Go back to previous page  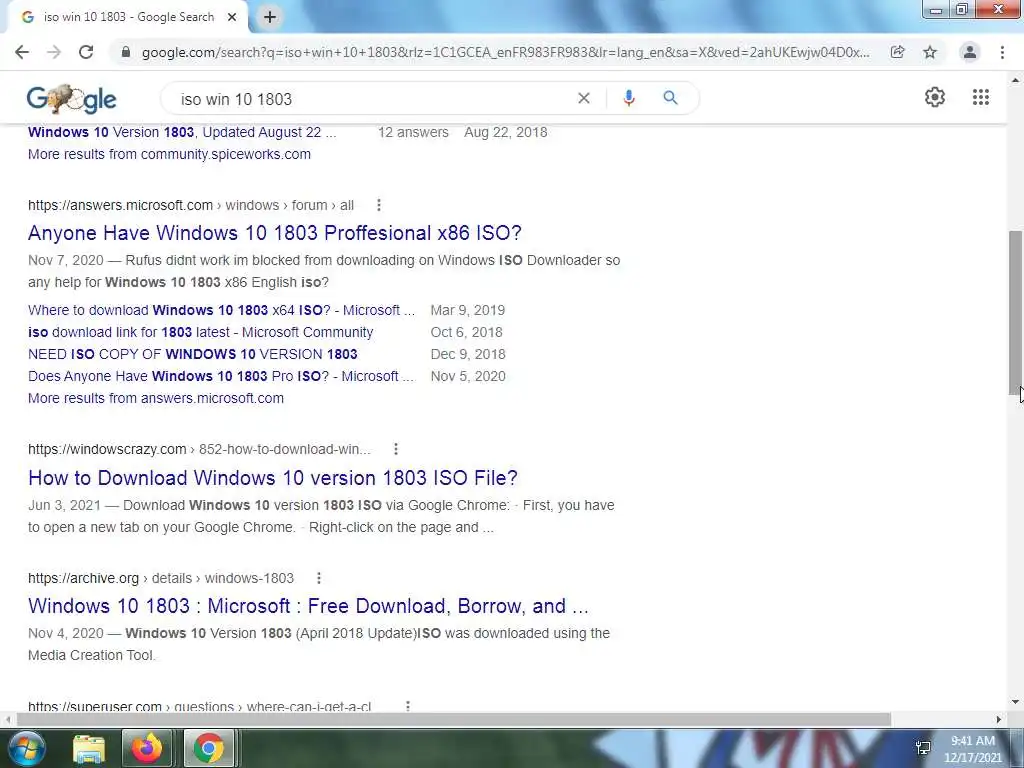[x=22, y=52]
